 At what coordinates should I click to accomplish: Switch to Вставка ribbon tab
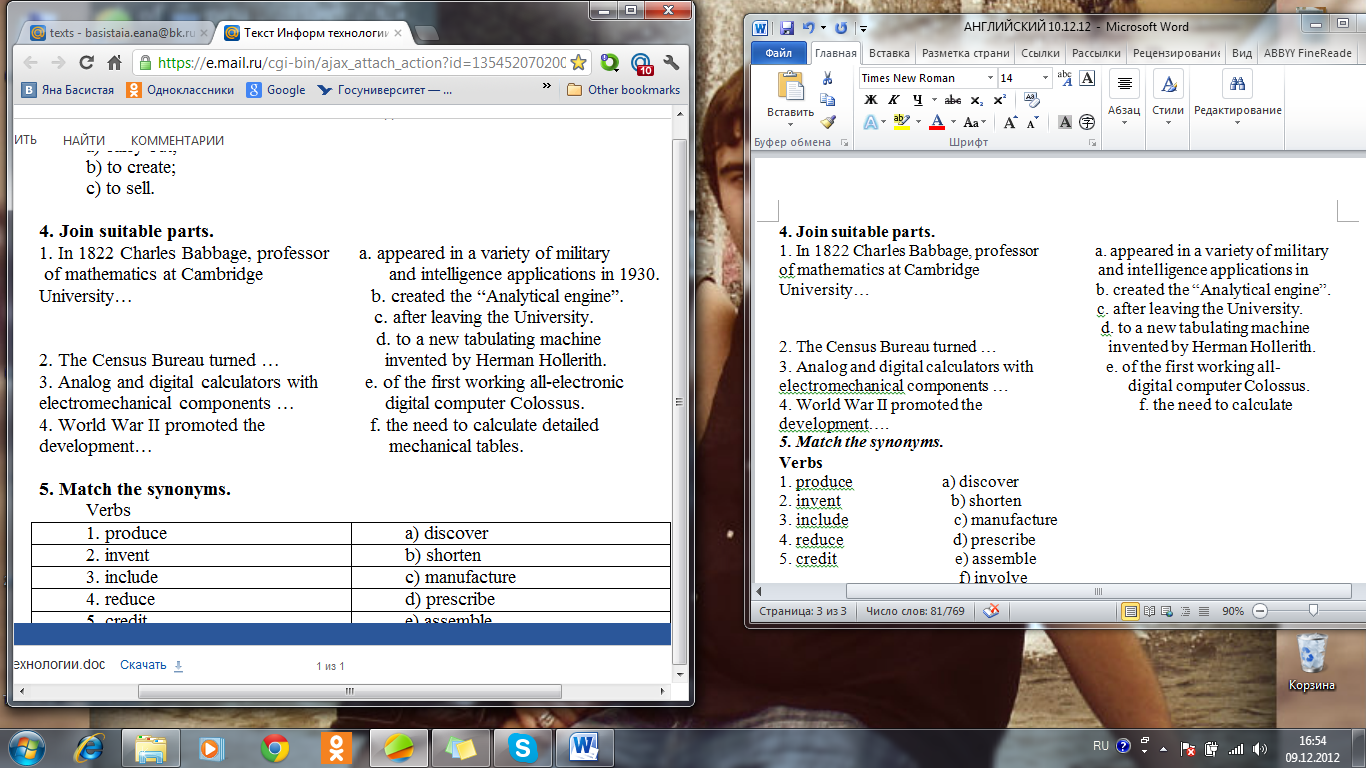[889, 53]
